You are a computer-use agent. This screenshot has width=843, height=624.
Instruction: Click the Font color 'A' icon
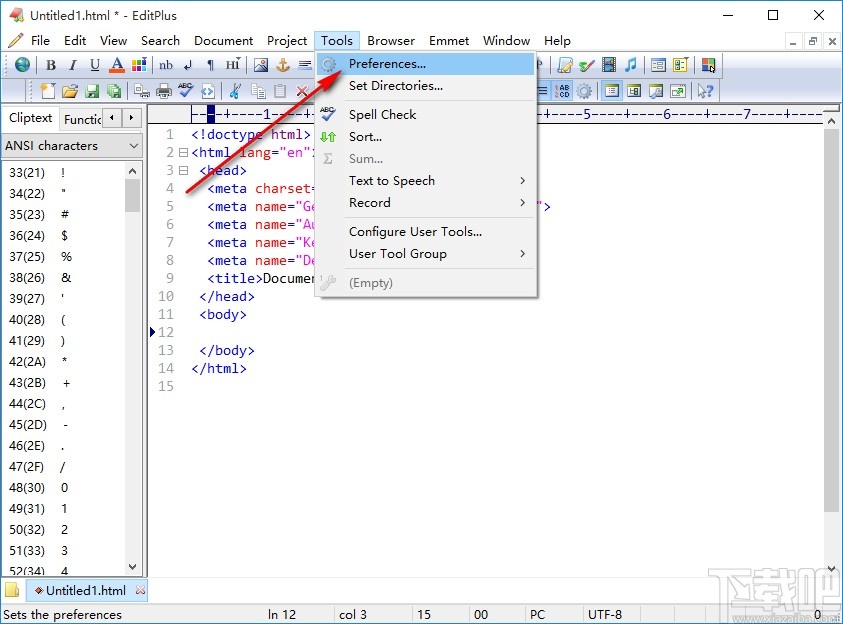pos(117,65)
